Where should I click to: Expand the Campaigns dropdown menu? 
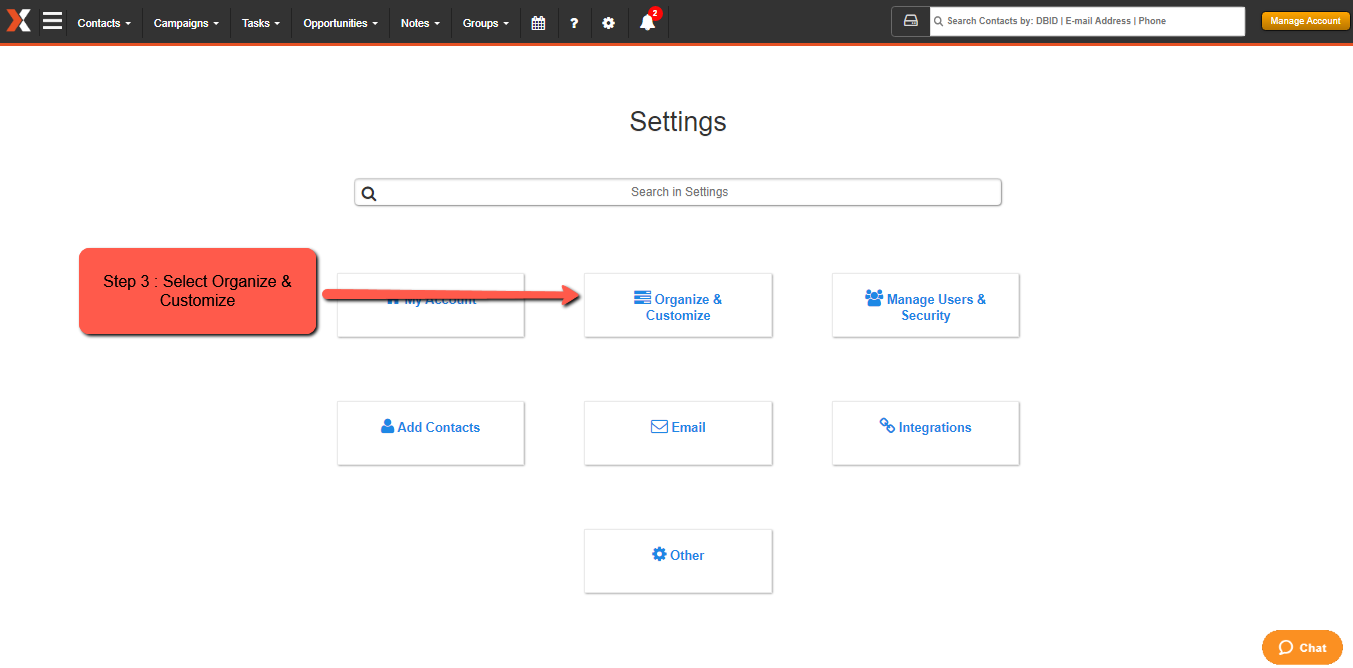click(186, 23)
